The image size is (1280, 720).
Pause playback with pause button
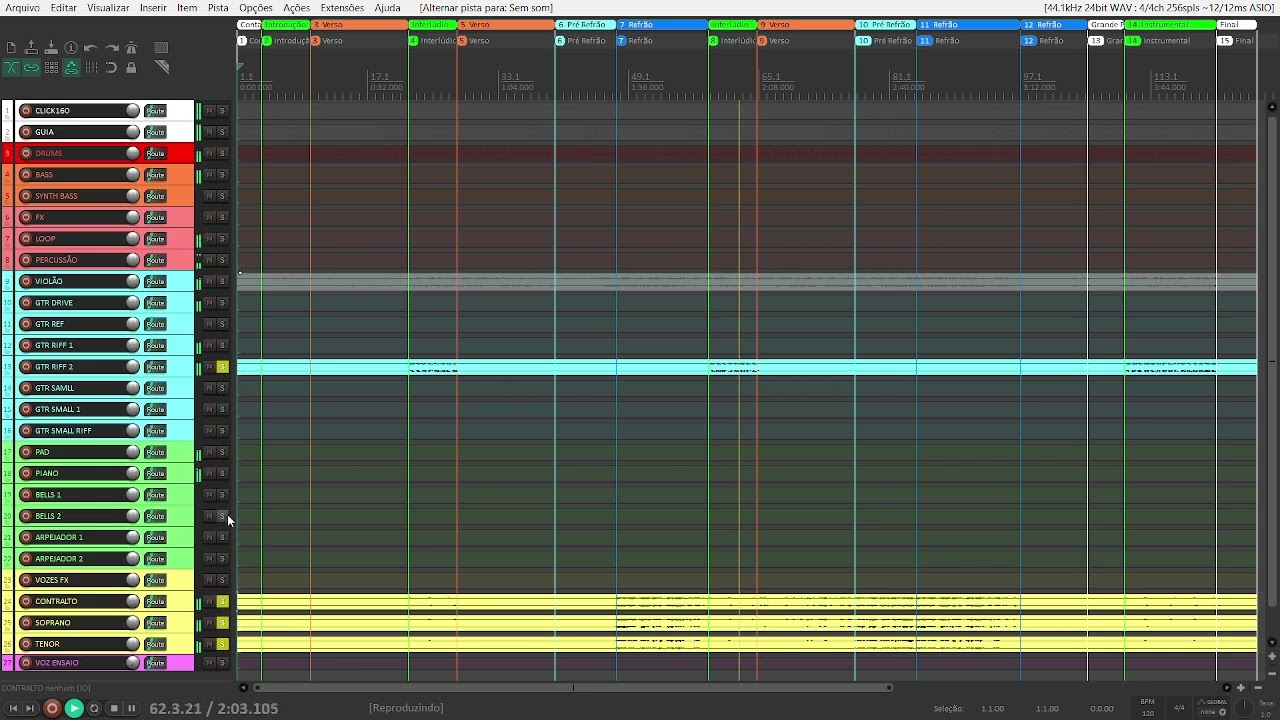pos(132,708)
